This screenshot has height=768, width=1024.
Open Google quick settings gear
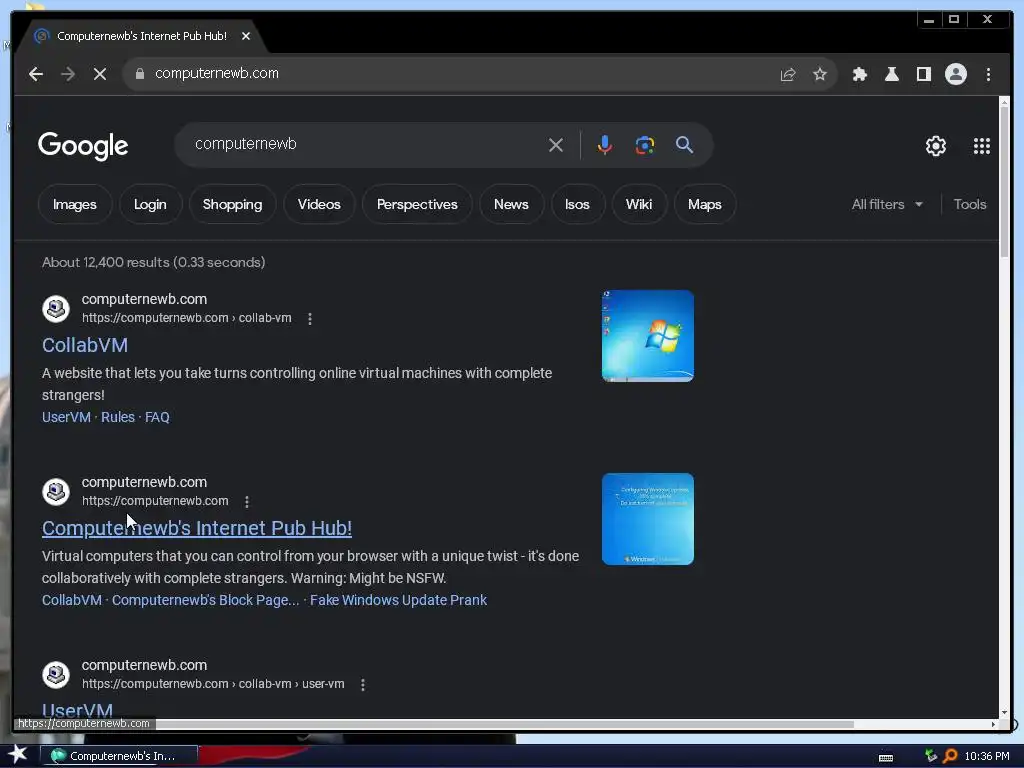point(936,146)
